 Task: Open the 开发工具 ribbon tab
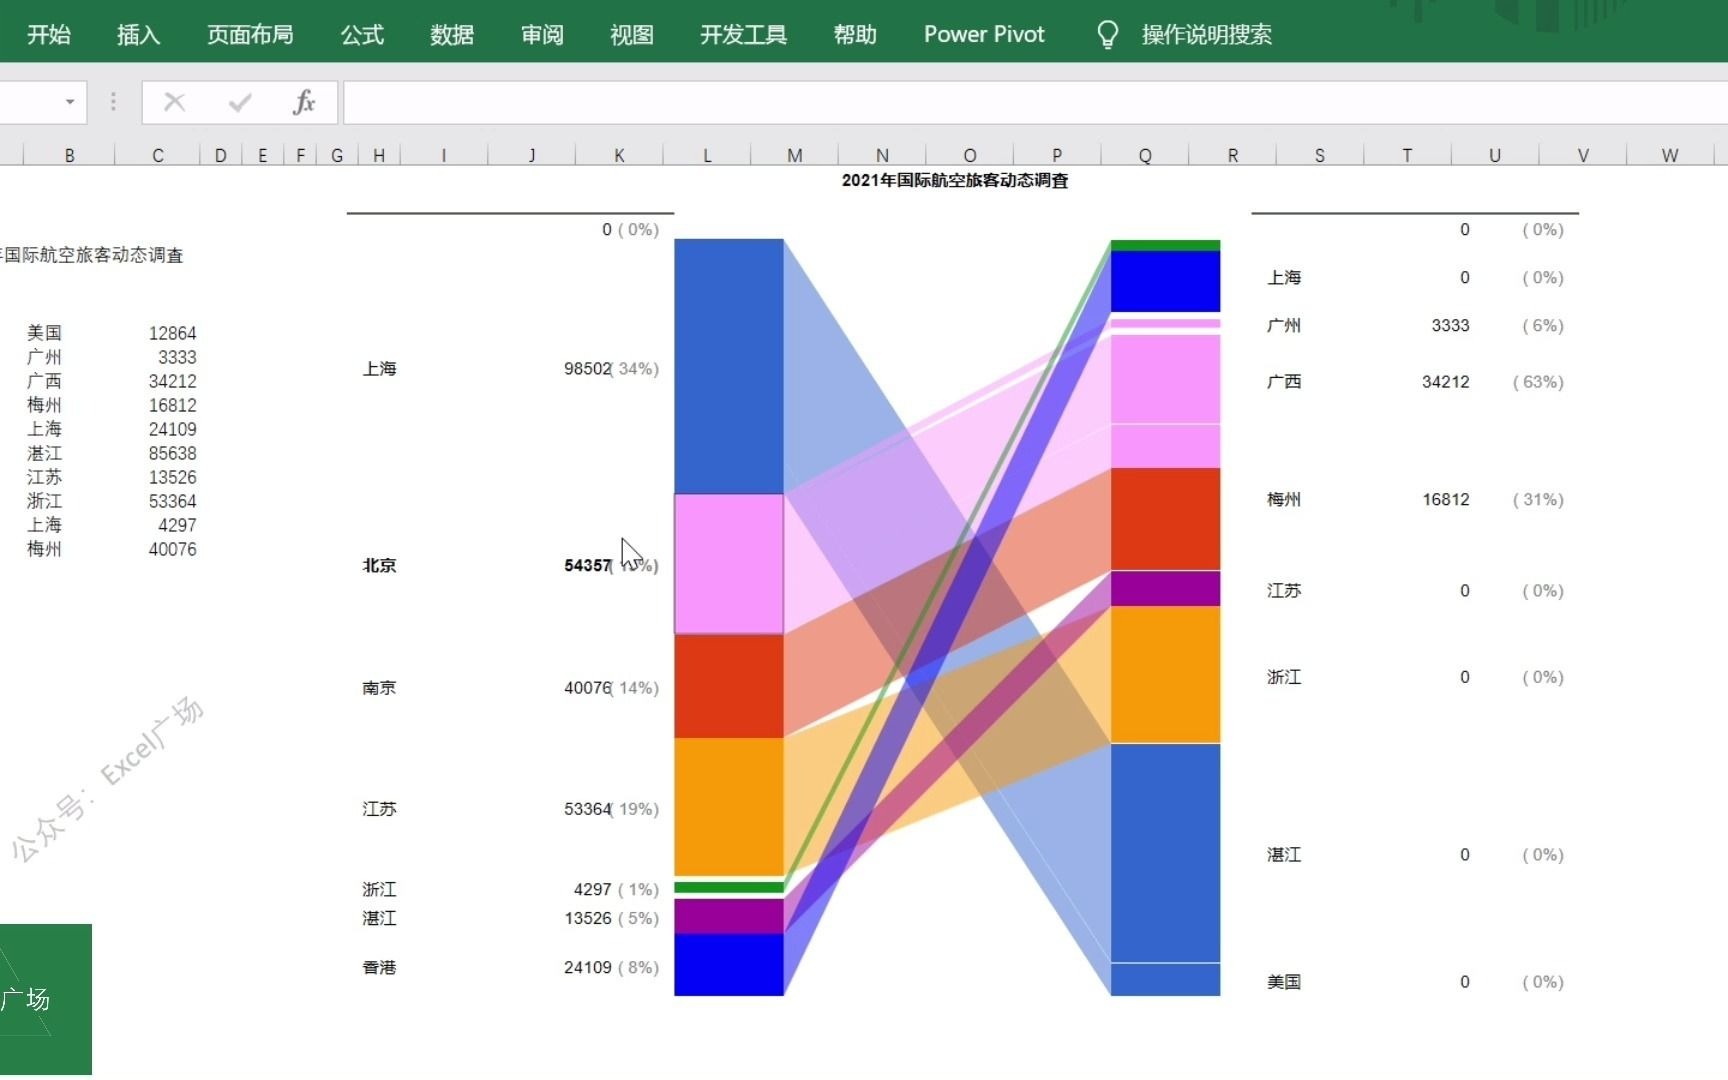742,33
